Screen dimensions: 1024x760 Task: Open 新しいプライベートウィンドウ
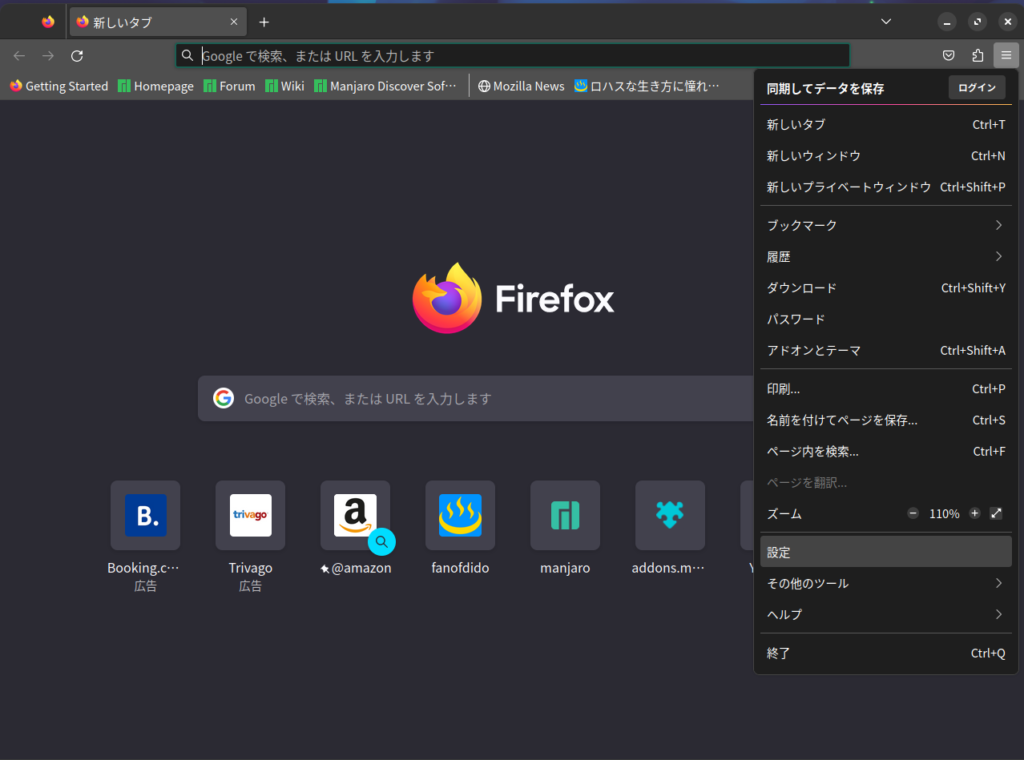pyautogui.click(x=886, y=187)
